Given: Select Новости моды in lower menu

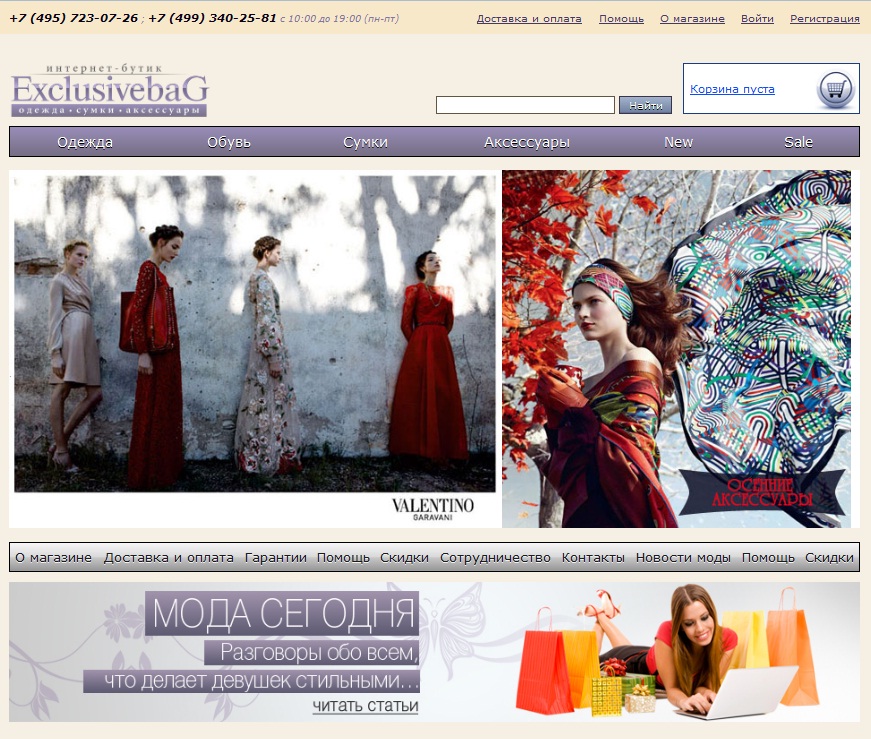Looking at the screenshot, I should 683,557.
